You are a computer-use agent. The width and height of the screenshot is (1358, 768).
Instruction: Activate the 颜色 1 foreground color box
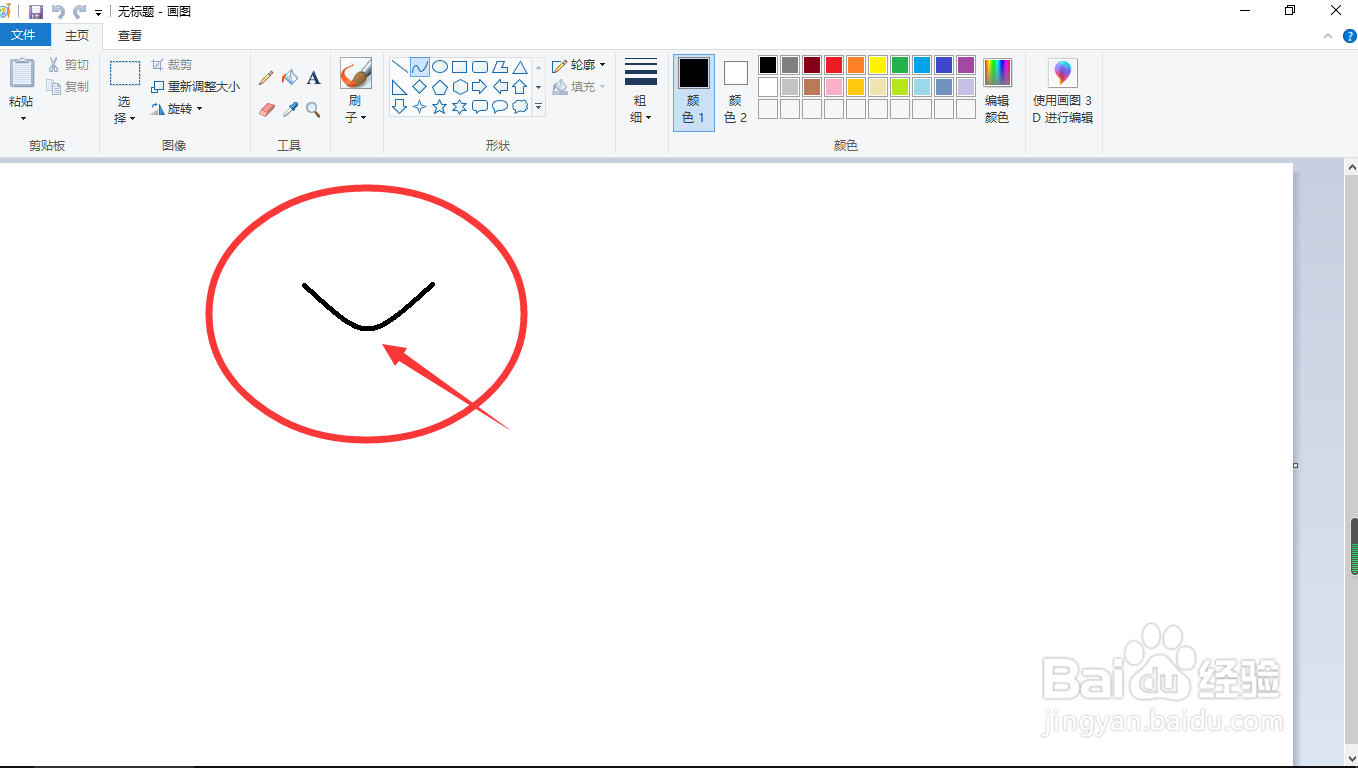point(694,93)
